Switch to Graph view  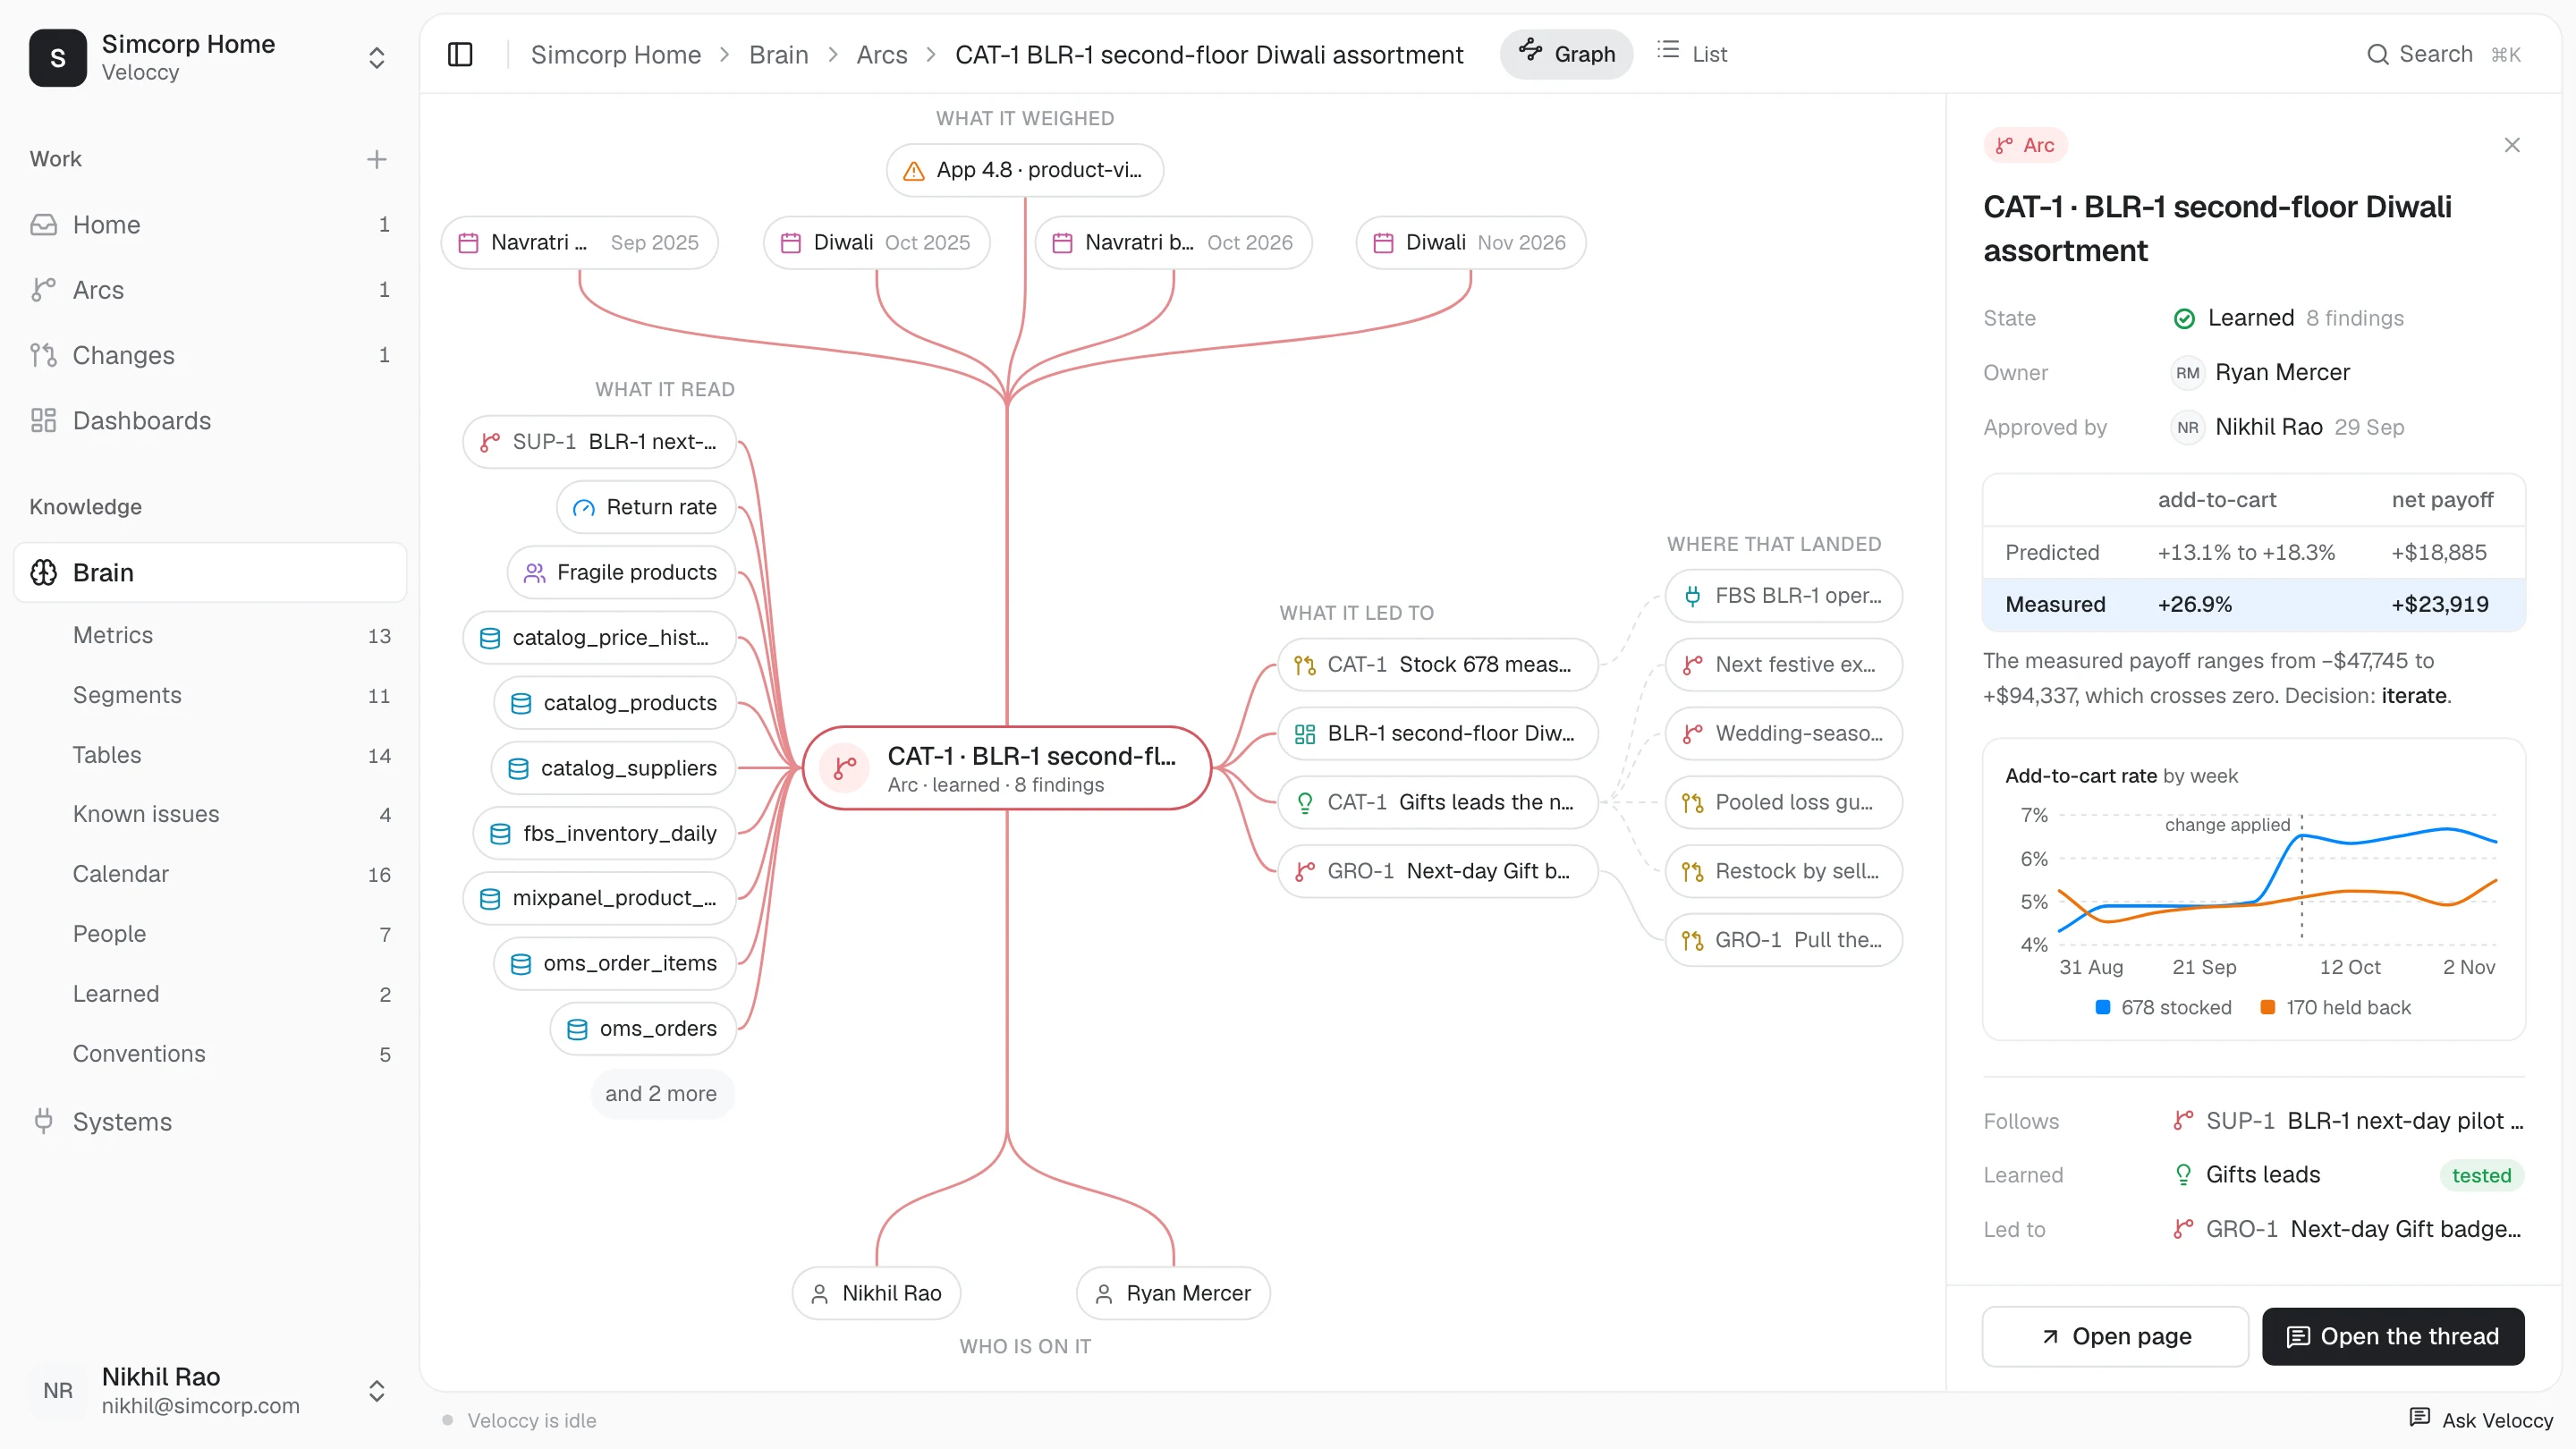point(1566,54)
